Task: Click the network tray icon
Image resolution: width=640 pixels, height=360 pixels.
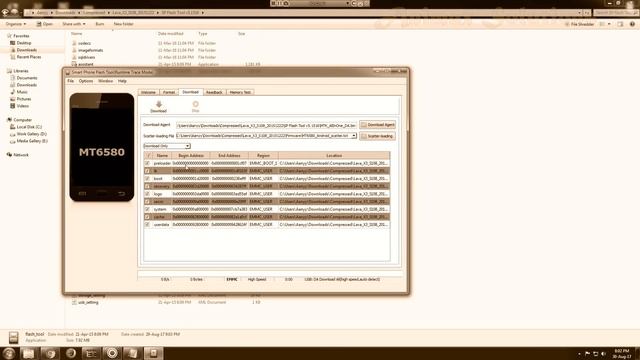Action: point(596,353)
